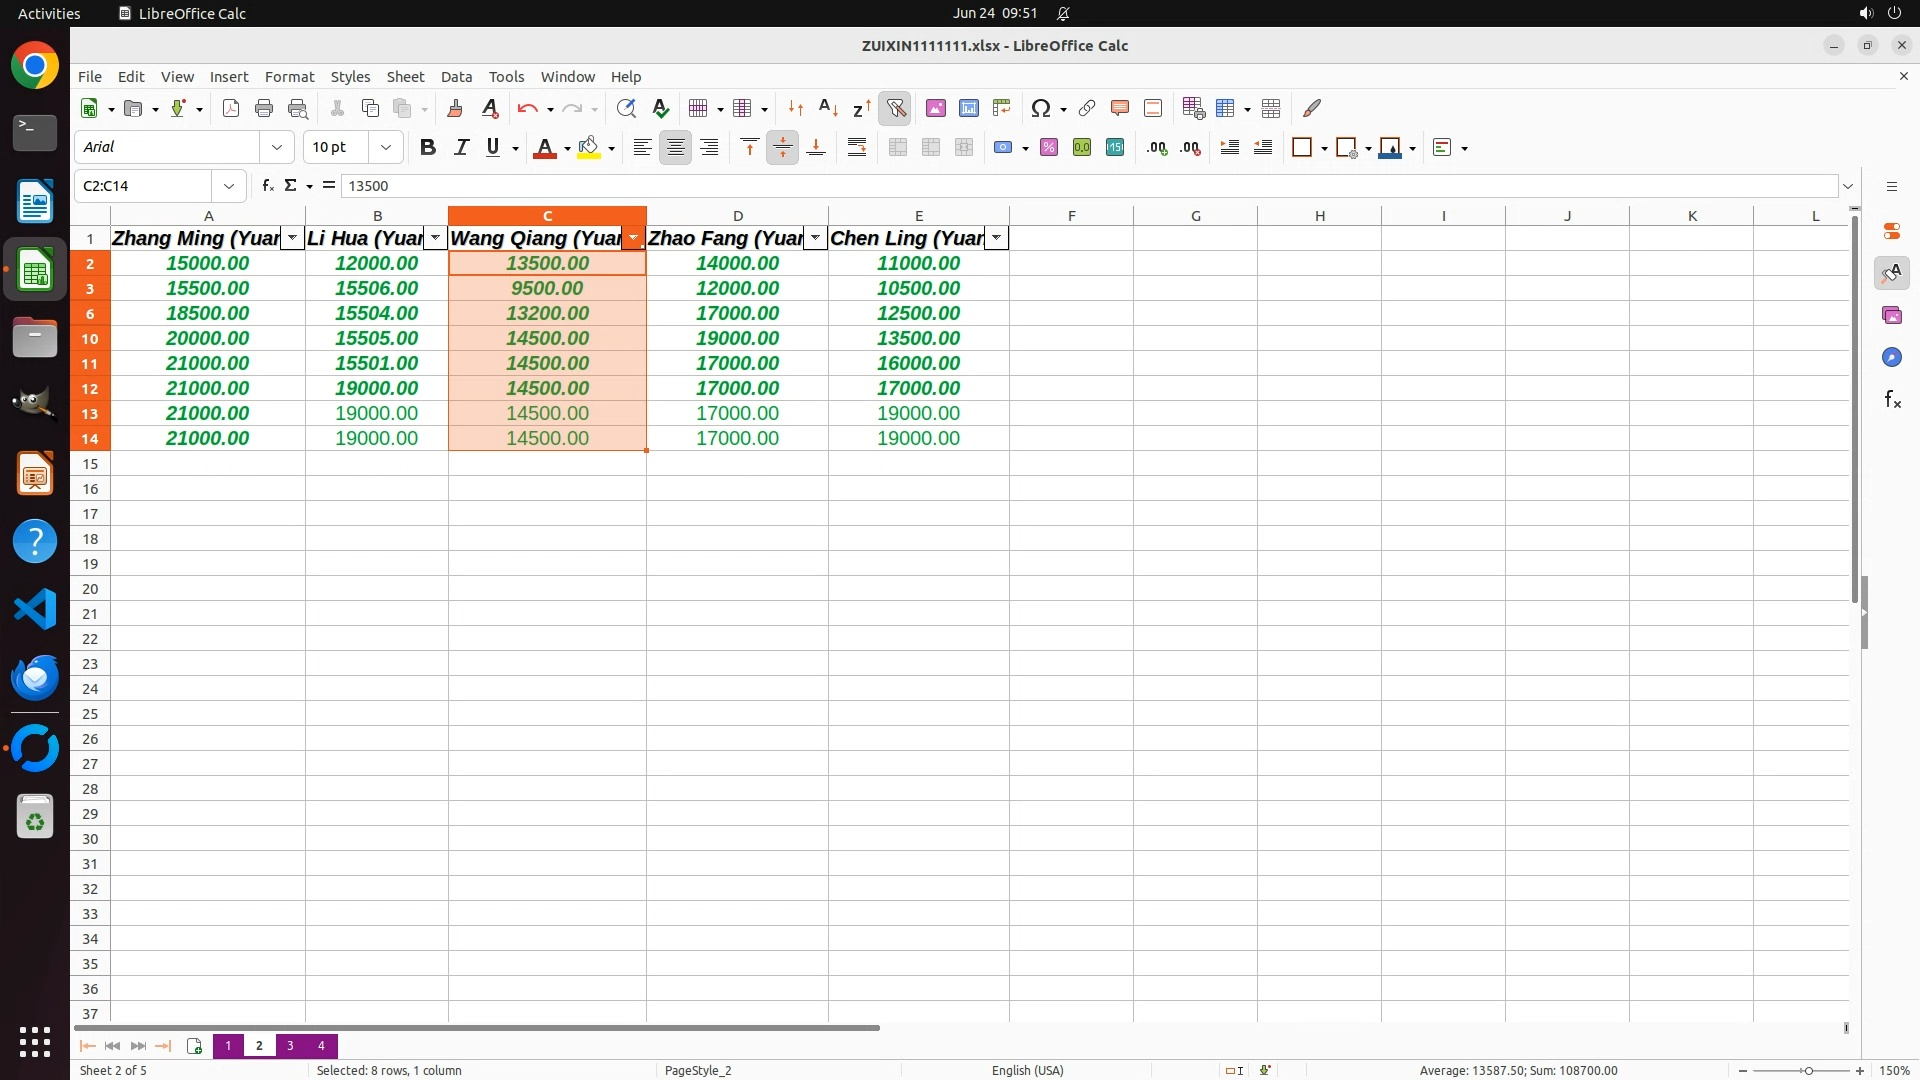Open the Function Wizard icon
The height and width of the screenshot is (1080, 1920).
coord(267,186)
